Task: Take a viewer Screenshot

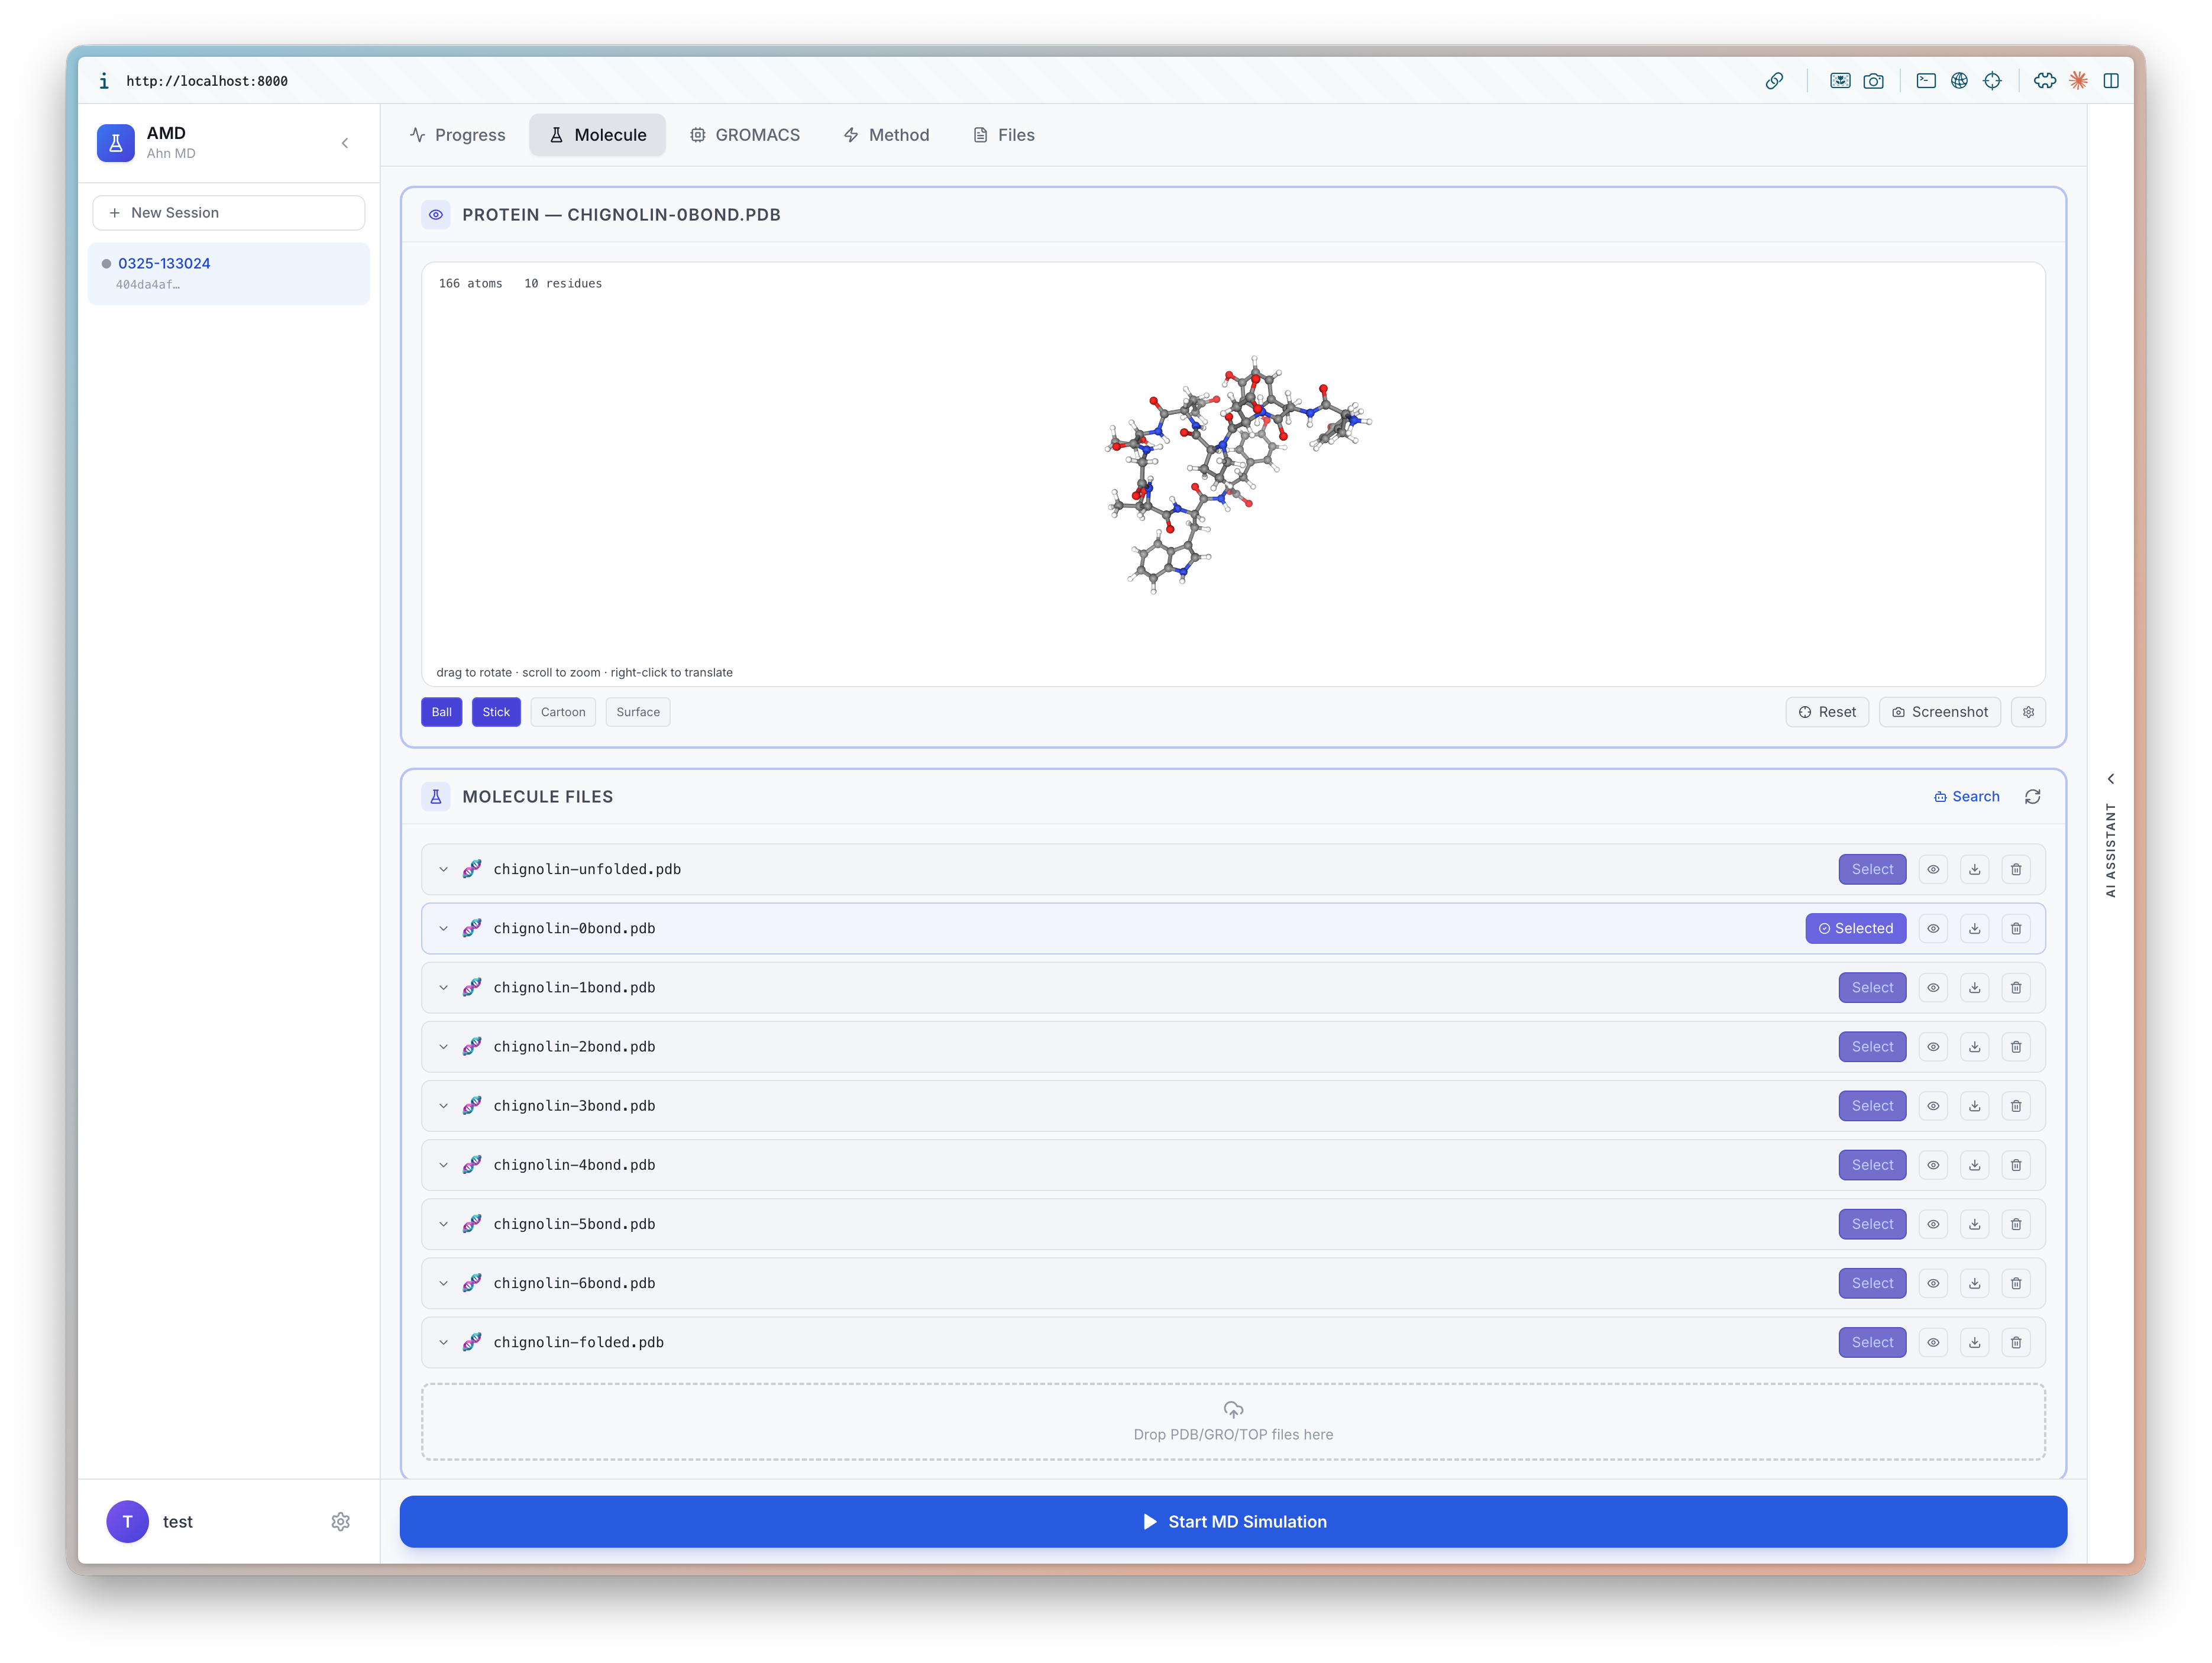Action: (x=1940, y=712)
